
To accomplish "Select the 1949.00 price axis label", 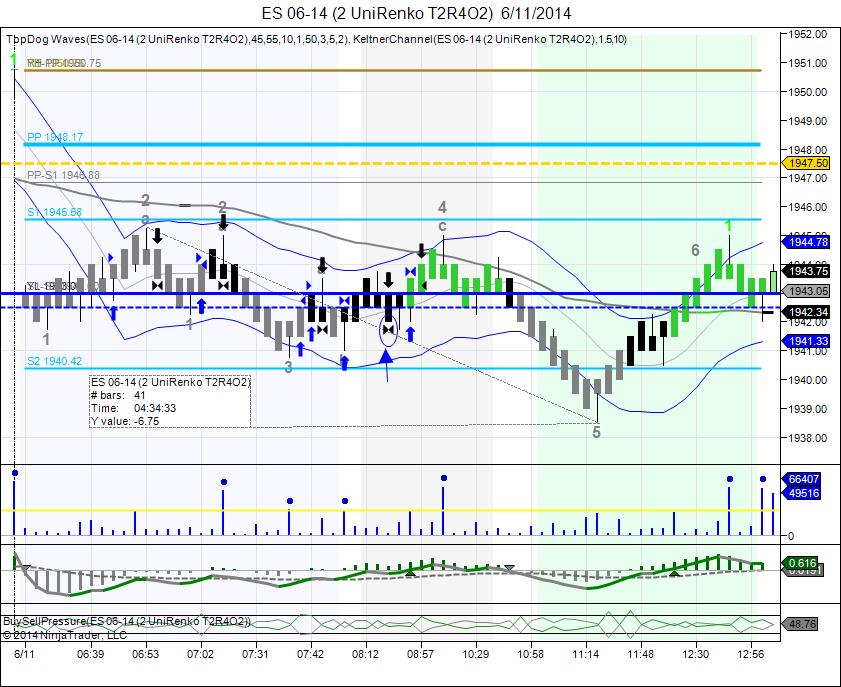I will tap(807, 121).
